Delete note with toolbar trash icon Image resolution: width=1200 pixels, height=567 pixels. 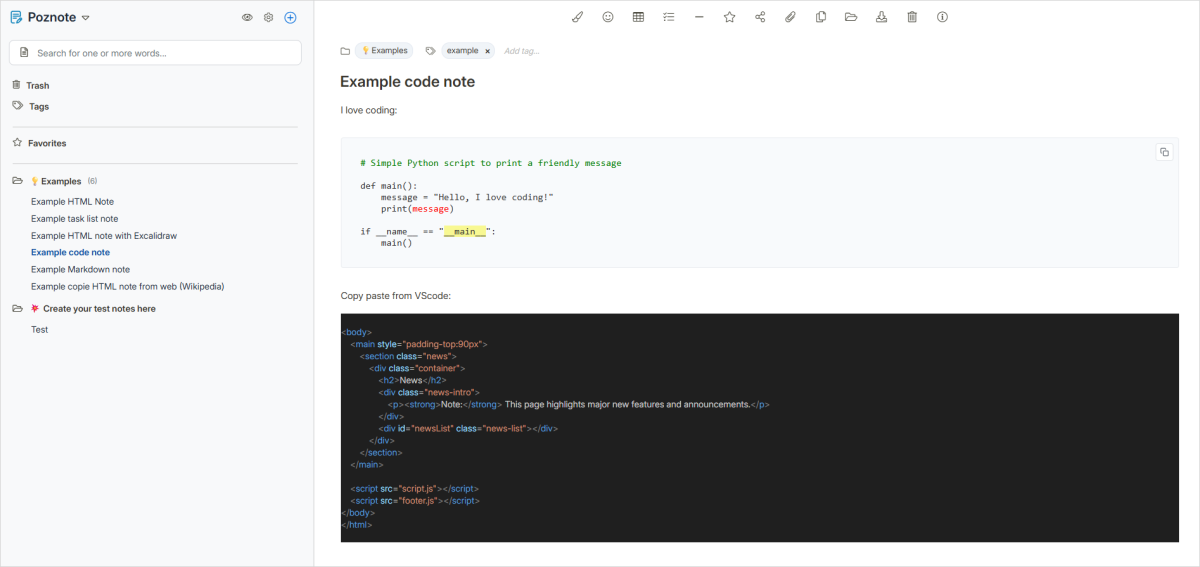(912, 17)
